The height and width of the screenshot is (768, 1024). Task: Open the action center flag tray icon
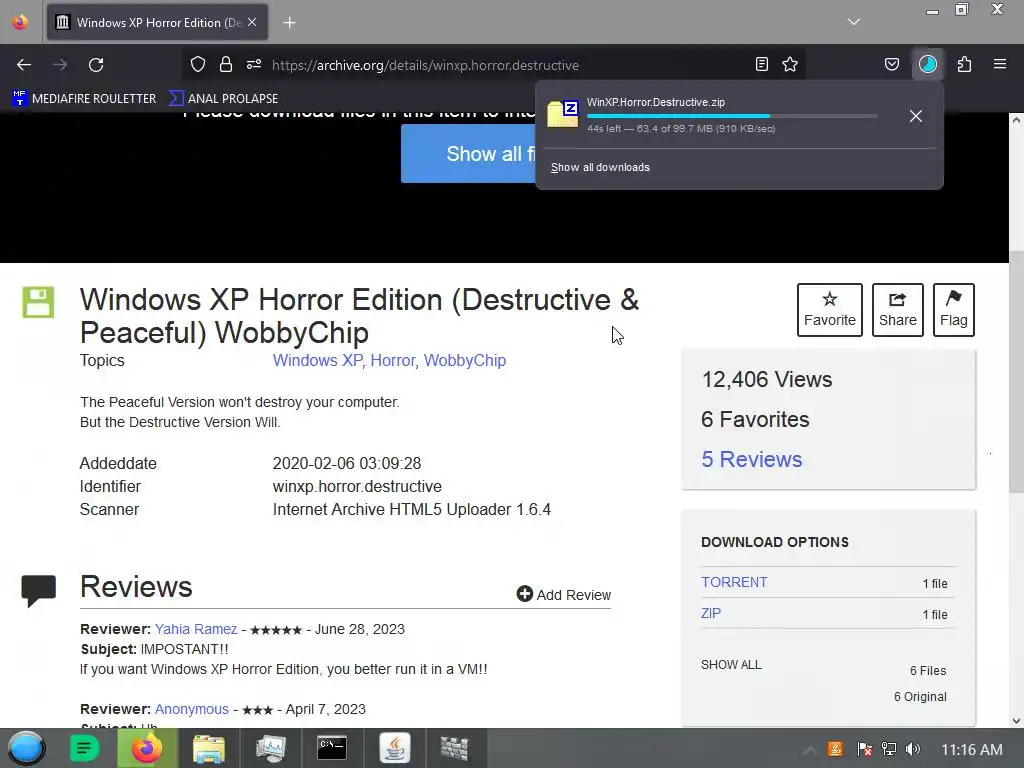click(x=863, y=749)
